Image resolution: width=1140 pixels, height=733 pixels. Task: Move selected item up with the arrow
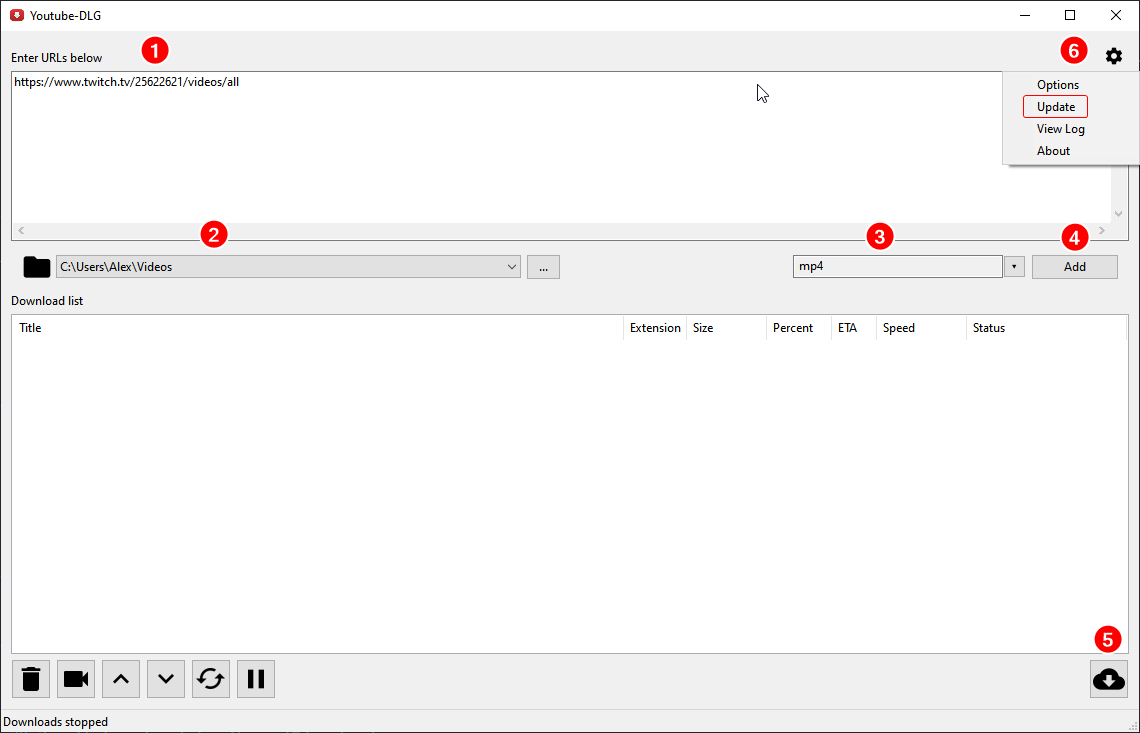121,679
